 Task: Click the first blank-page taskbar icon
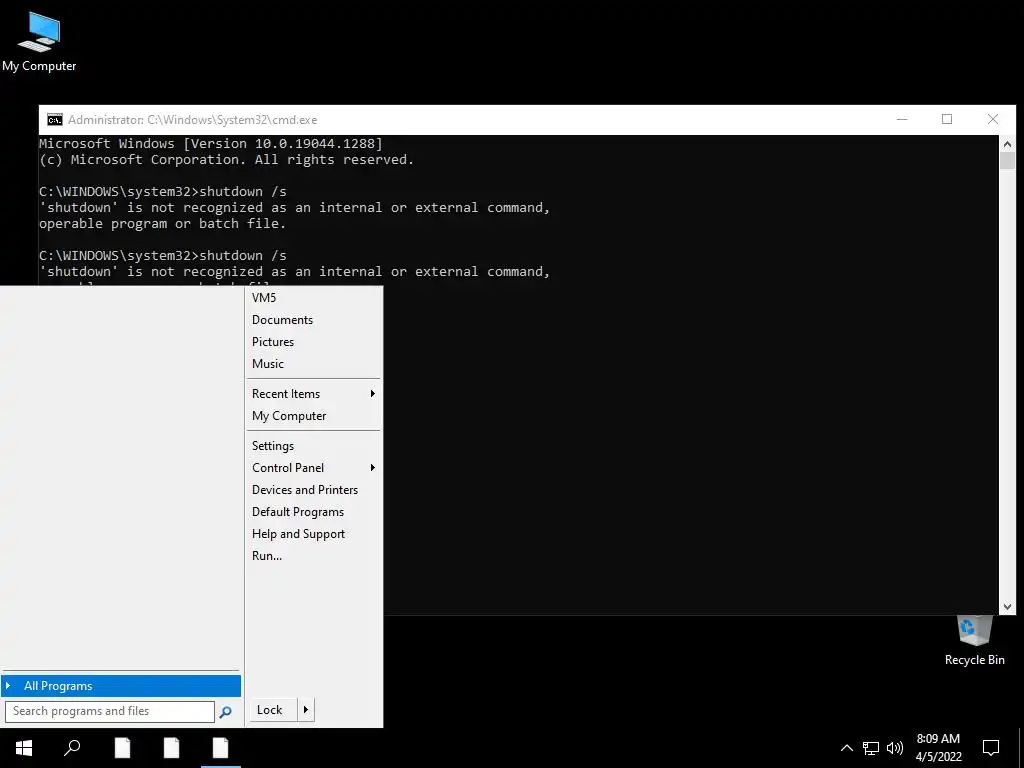click(122, 748)
